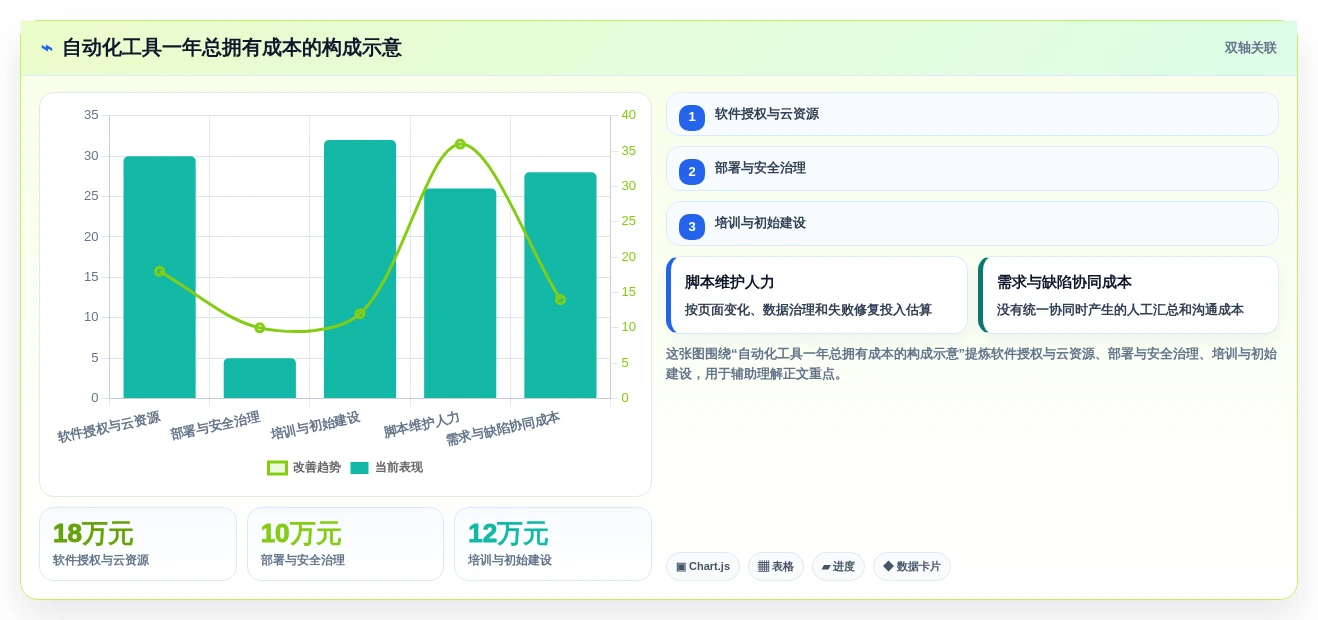
Task: Click the line point over 培训与初始建设
Action: click(360, 314)
